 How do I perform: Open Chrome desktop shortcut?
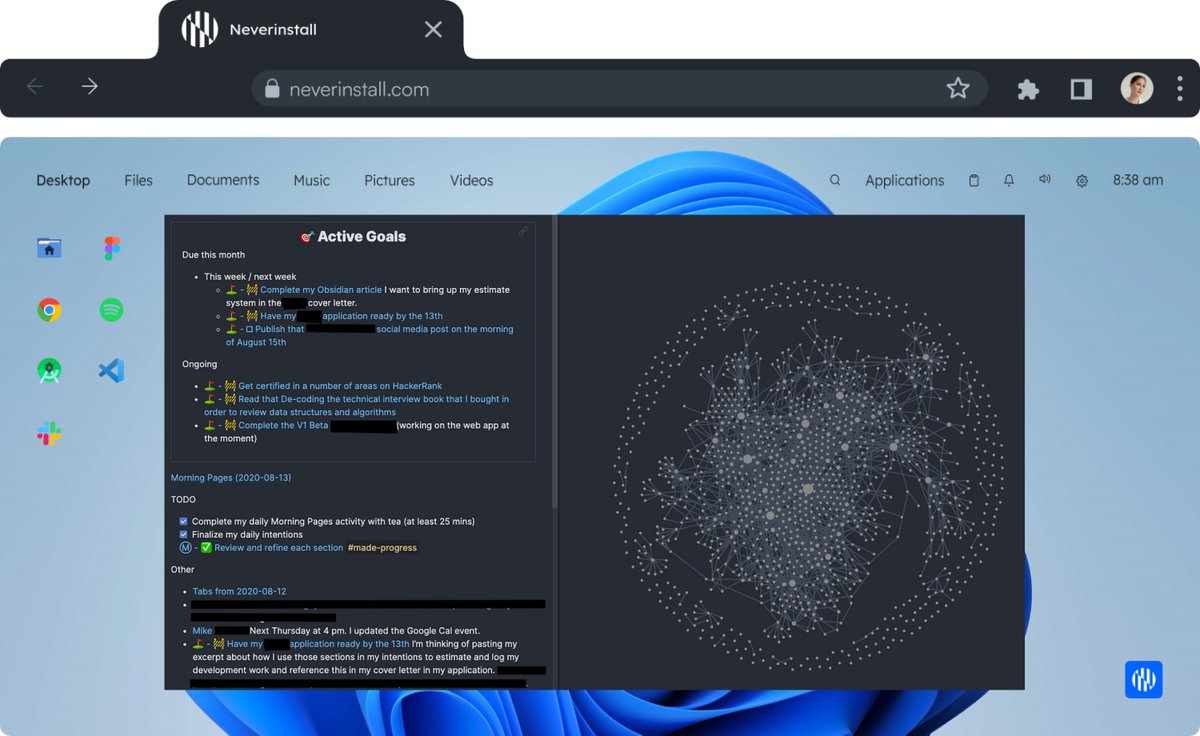tap(49, 310)
